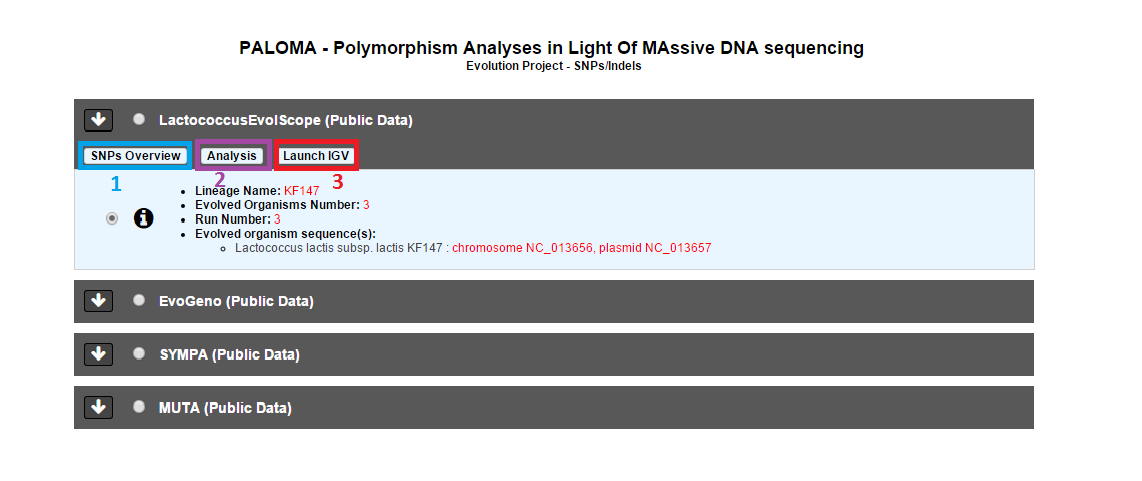
Task: Open SNPs Overview
Action: pyautogui.click(x=135, y=155)
